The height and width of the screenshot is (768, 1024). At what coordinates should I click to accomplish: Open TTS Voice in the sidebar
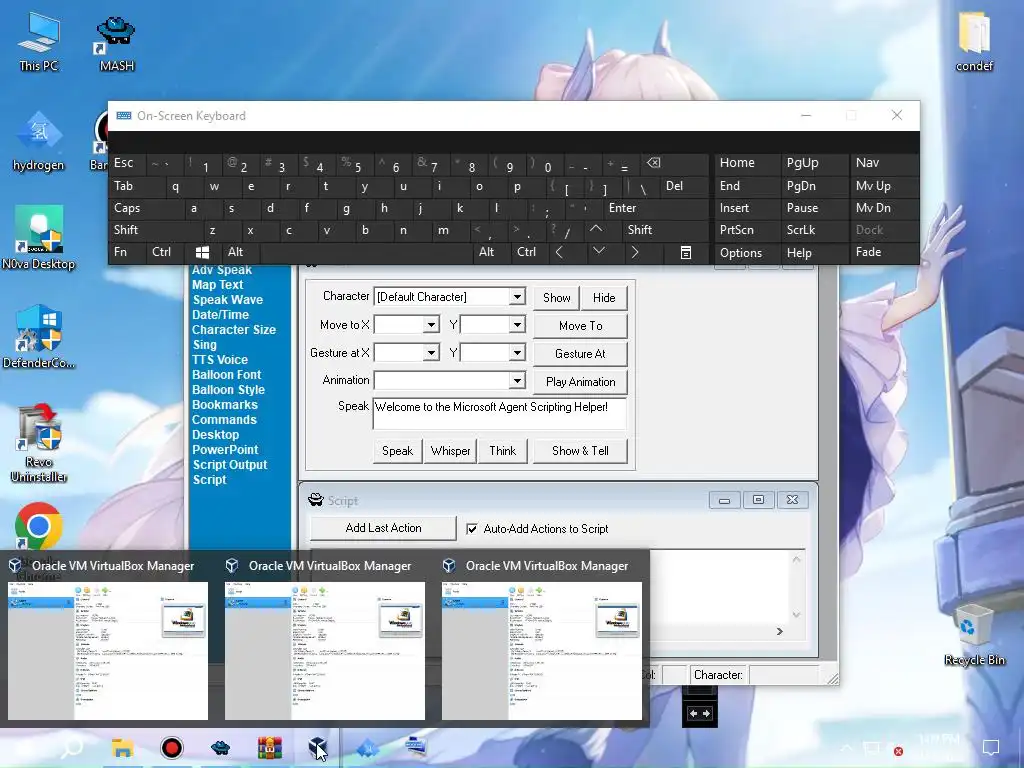220,360
